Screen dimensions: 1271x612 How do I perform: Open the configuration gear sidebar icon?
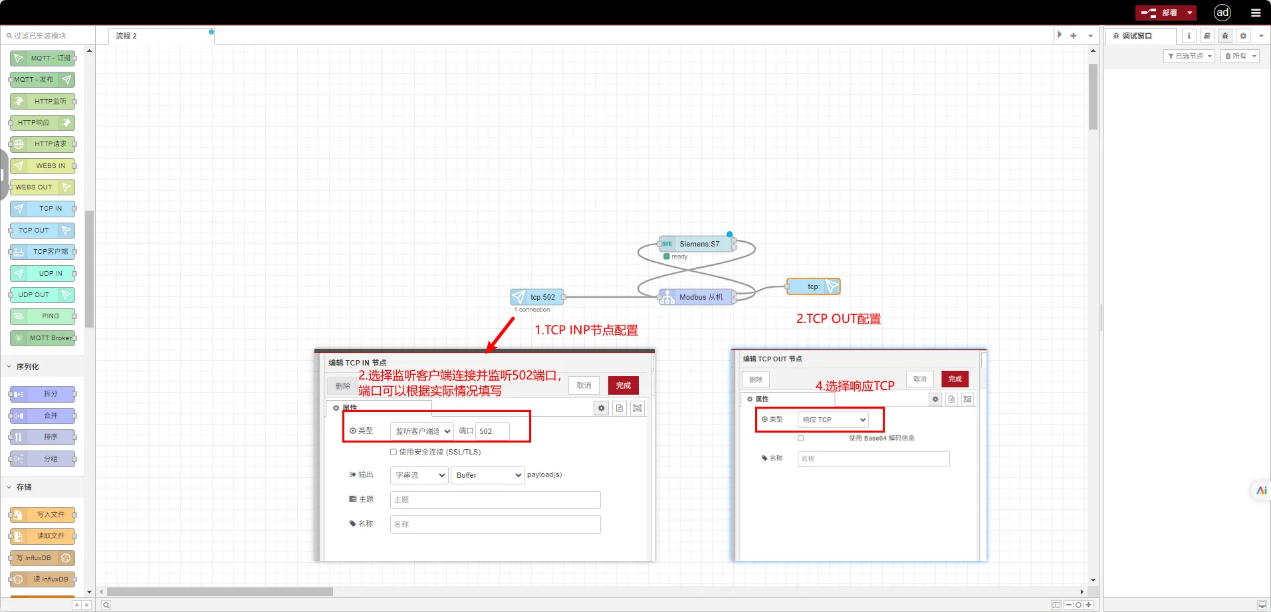(1243, 35)
